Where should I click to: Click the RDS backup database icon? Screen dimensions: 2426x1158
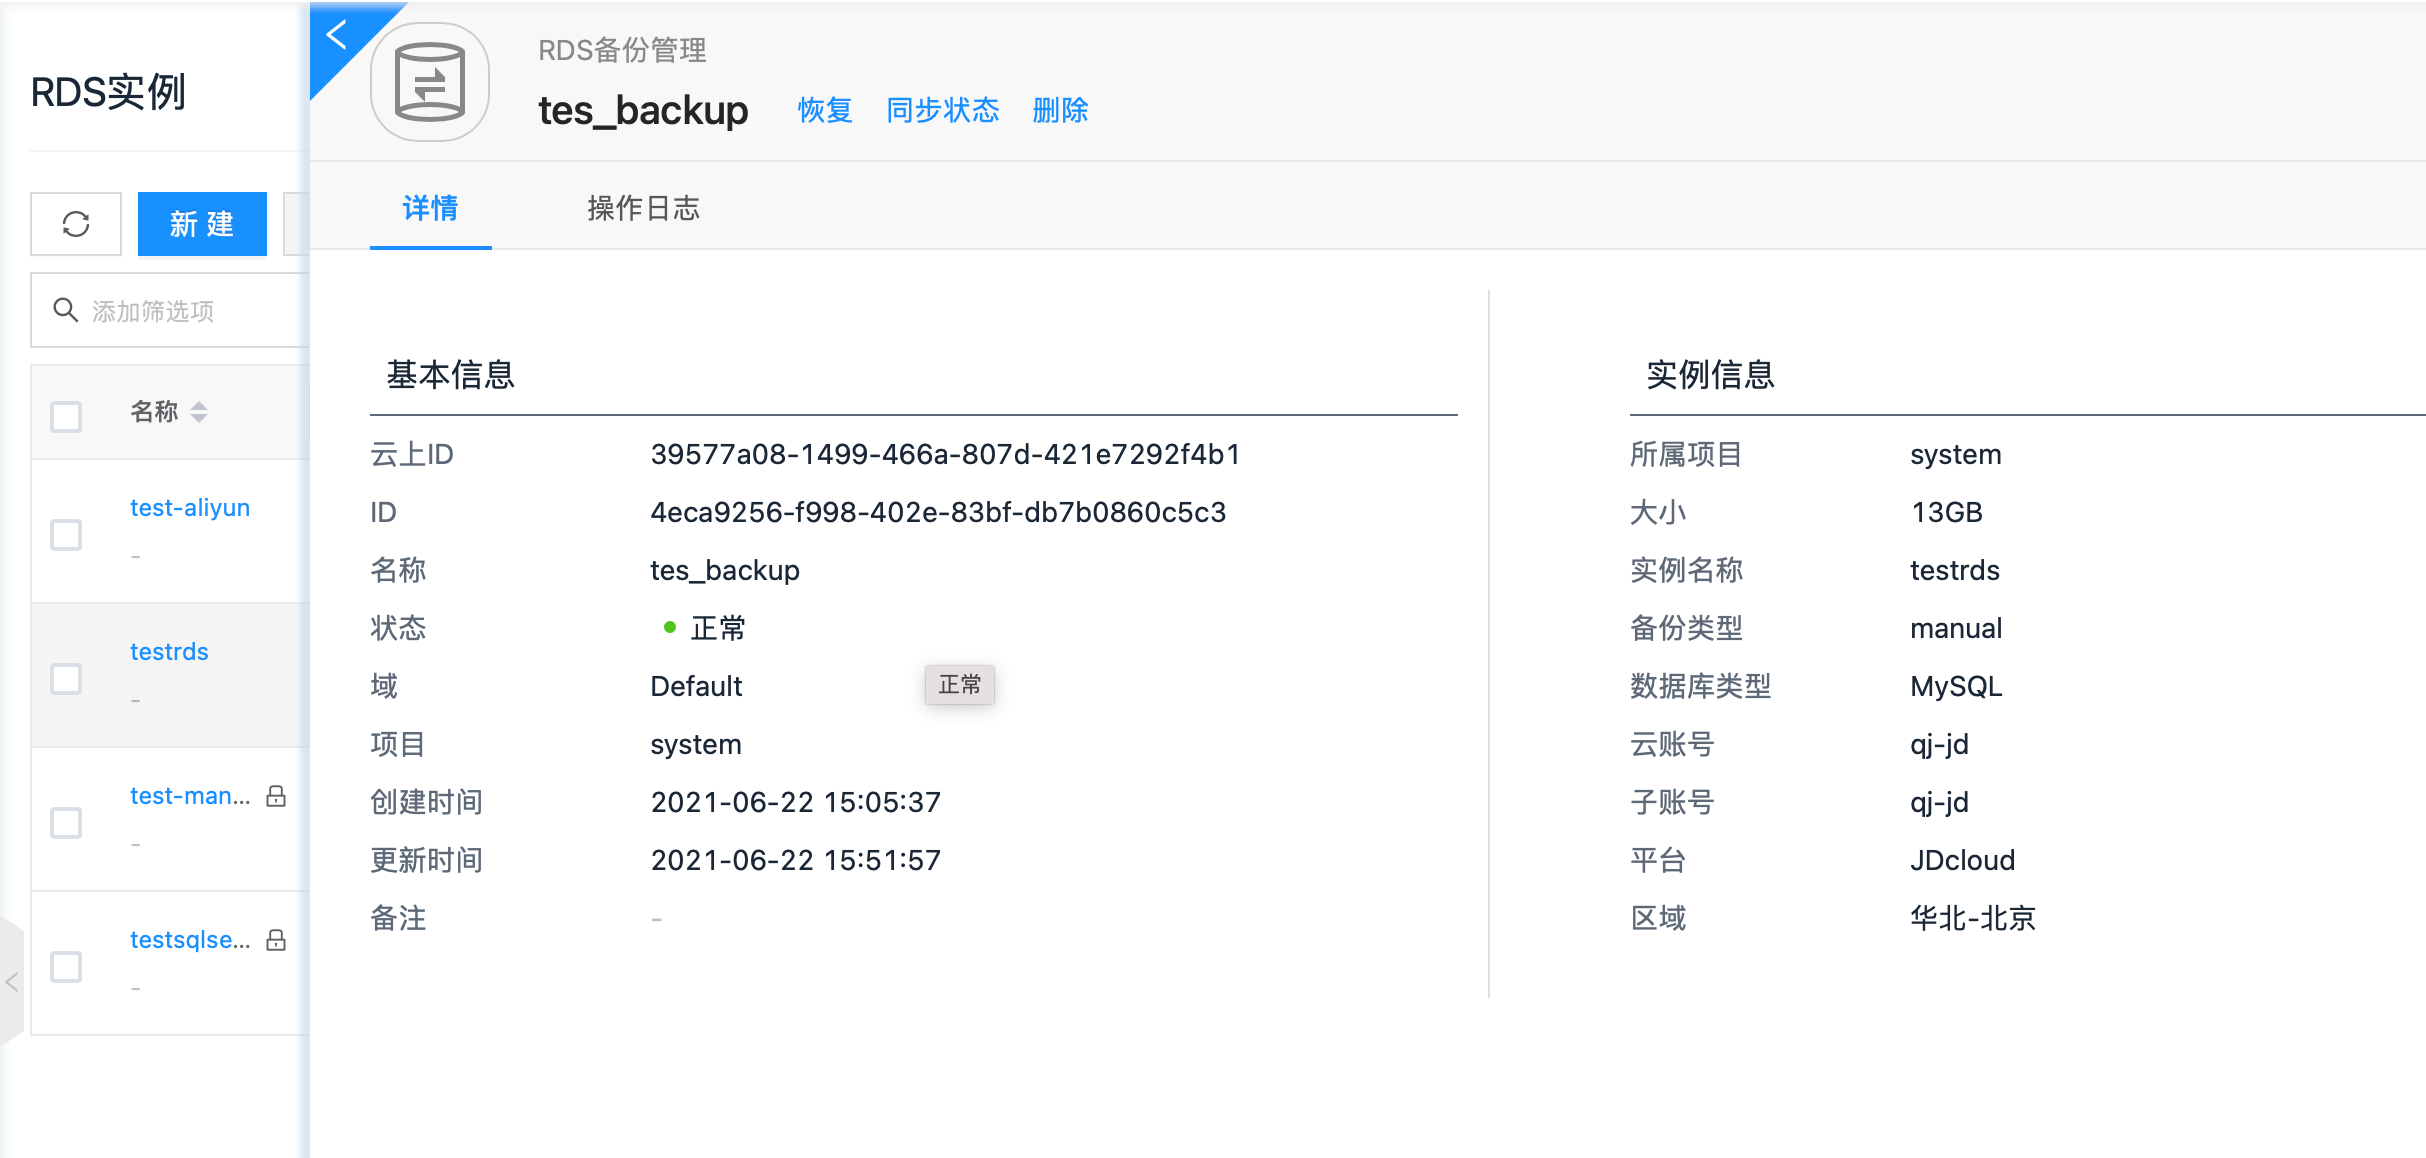coord(430,83)
